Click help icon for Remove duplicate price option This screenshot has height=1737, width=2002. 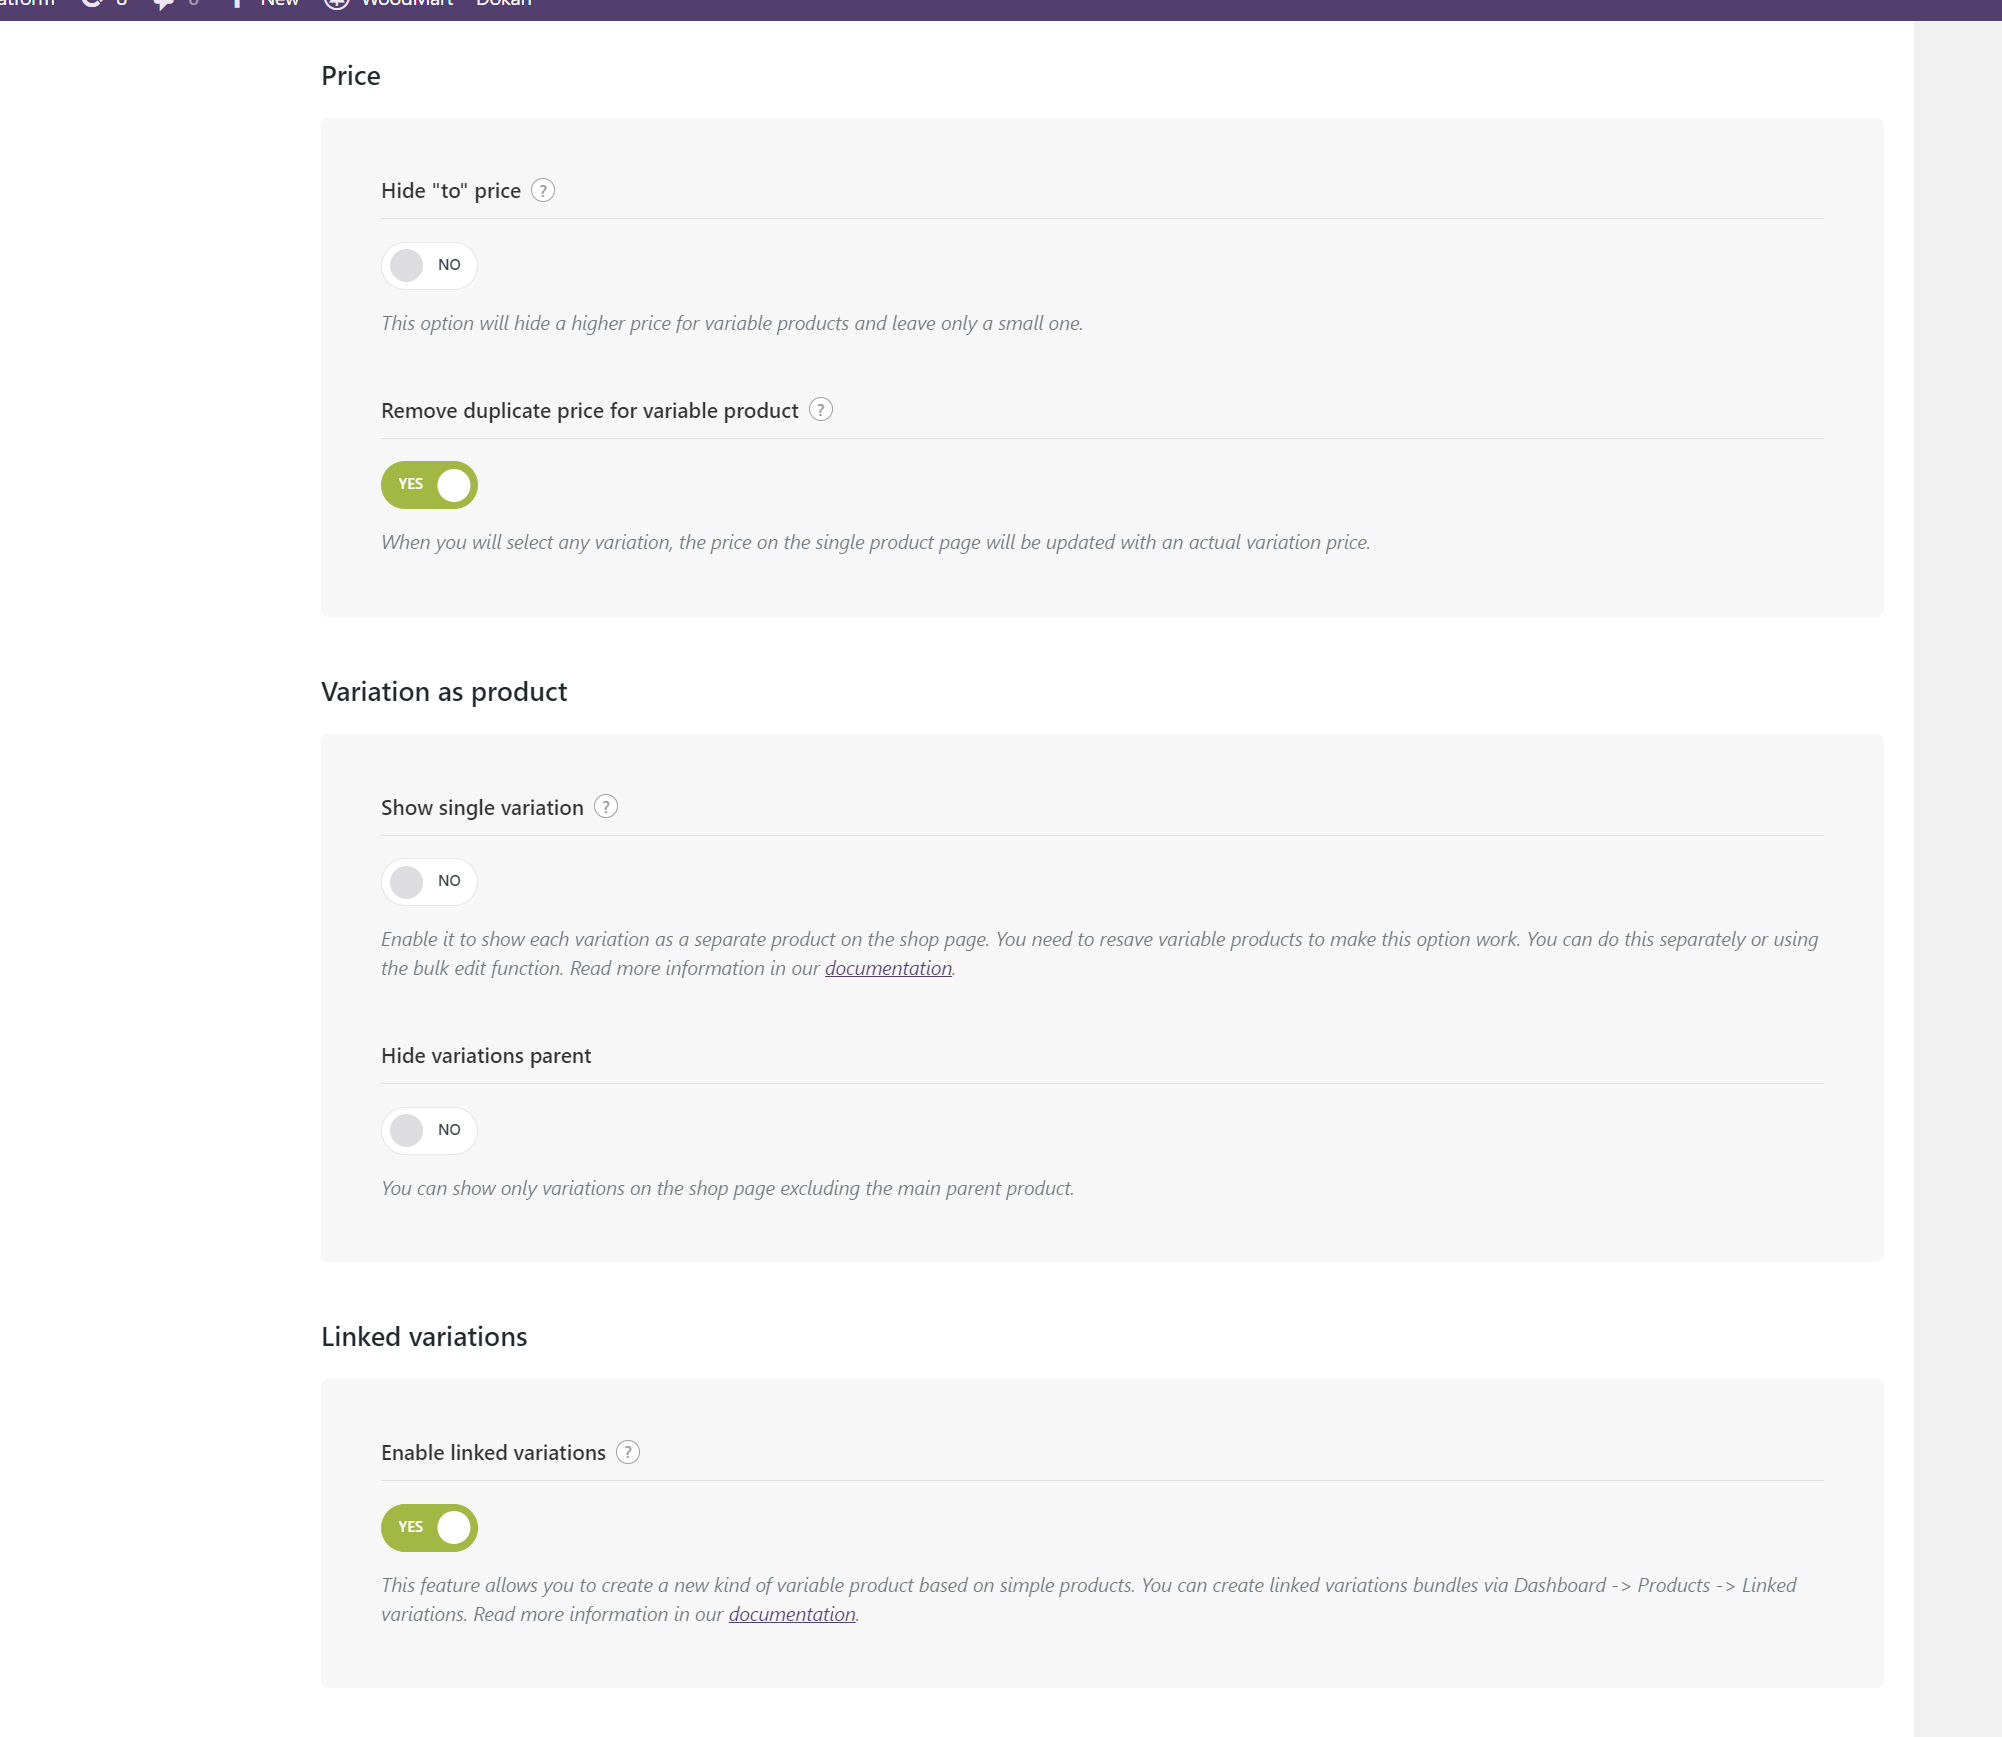pyautogui.click(x=821, y=410)
